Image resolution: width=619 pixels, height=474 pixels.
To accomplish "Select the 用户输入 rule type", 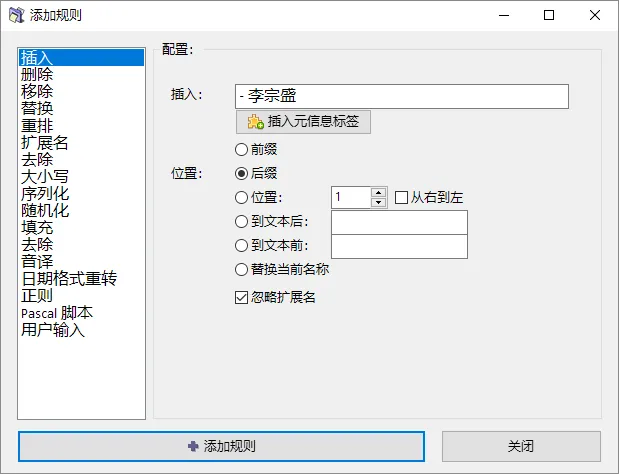I will (x=81, y=330).
